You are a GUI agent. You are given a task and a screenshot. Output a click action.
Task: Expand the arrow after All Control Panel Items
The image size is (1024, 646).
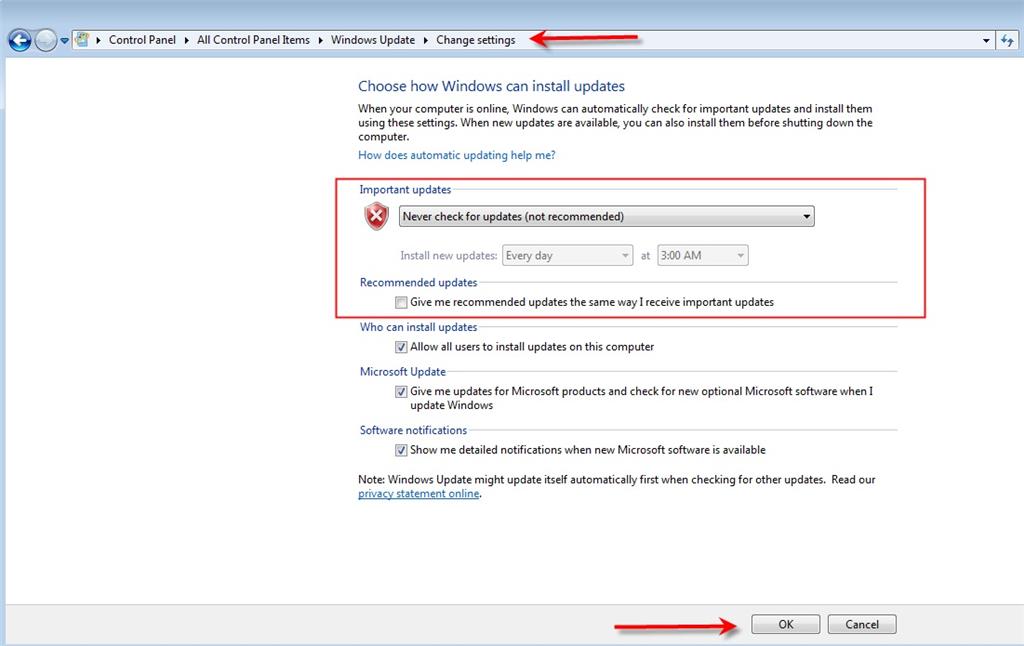(321, 40)
